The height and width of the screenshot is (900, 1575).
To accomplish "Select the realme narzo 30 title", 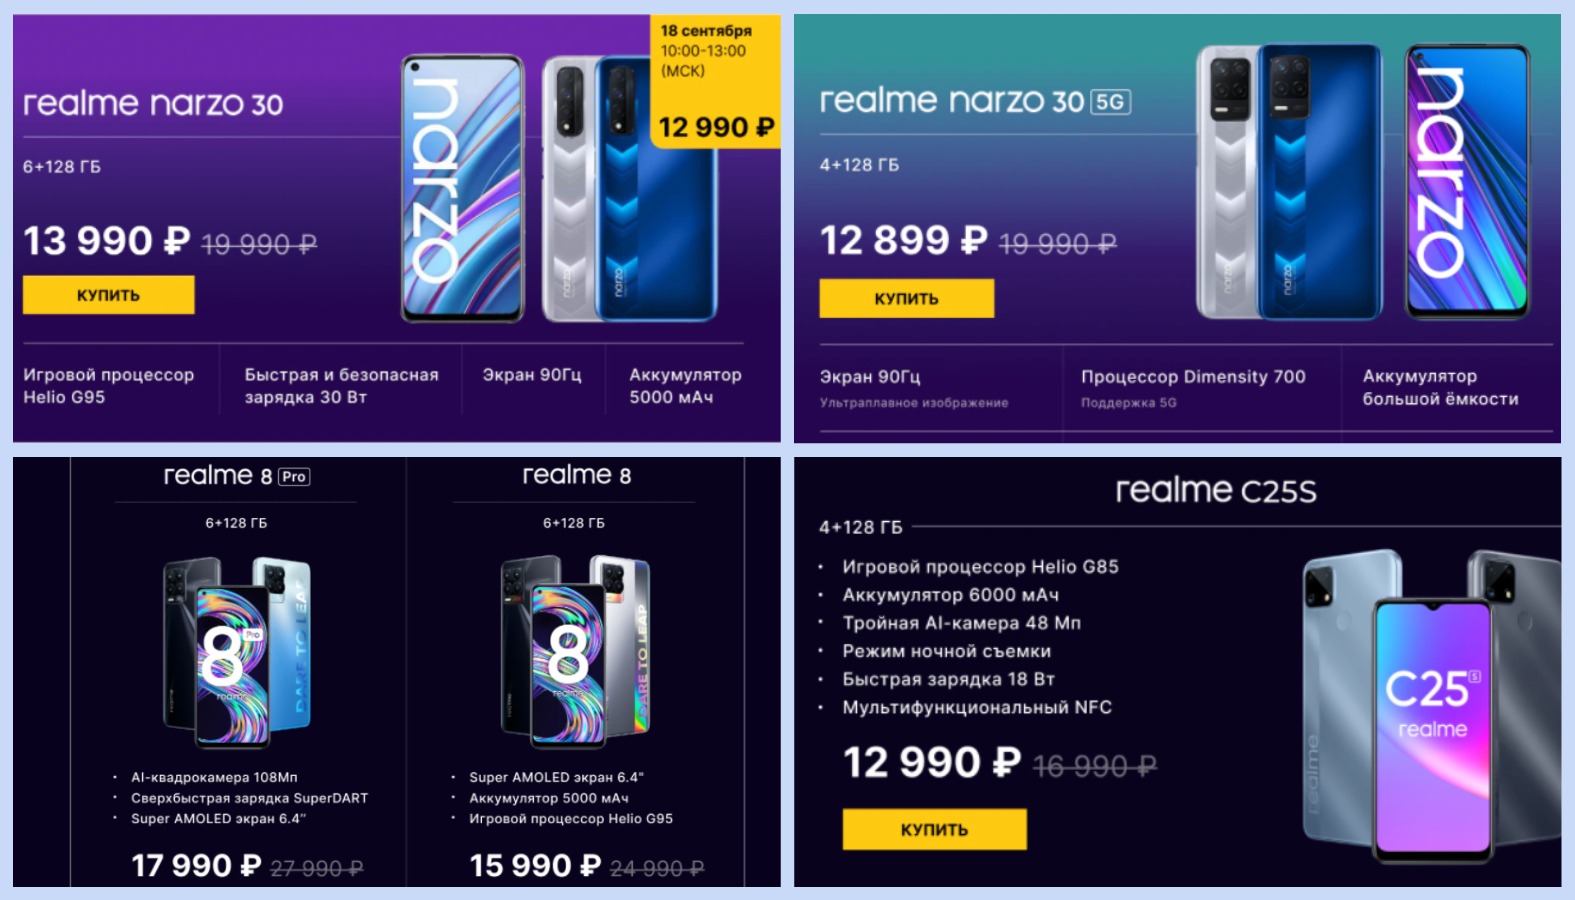I will [153, 103].
